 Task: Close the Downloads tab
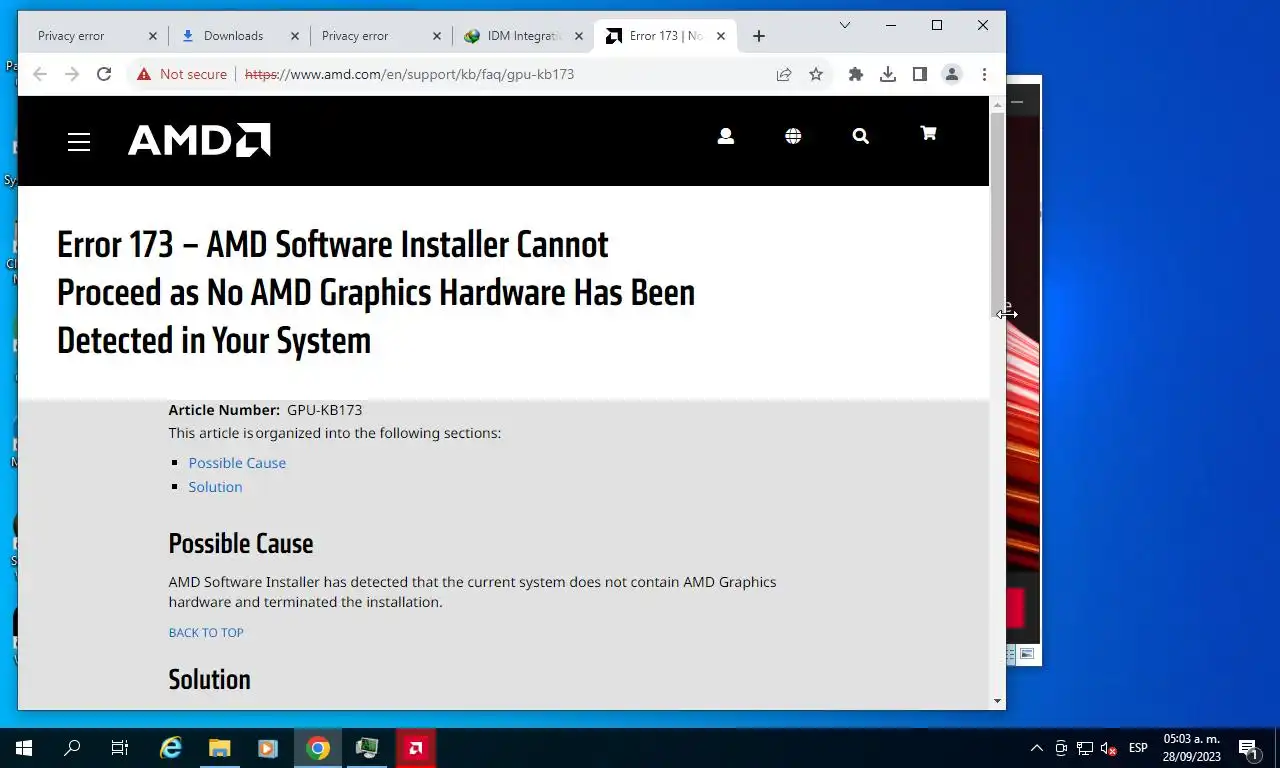point(295,36)
